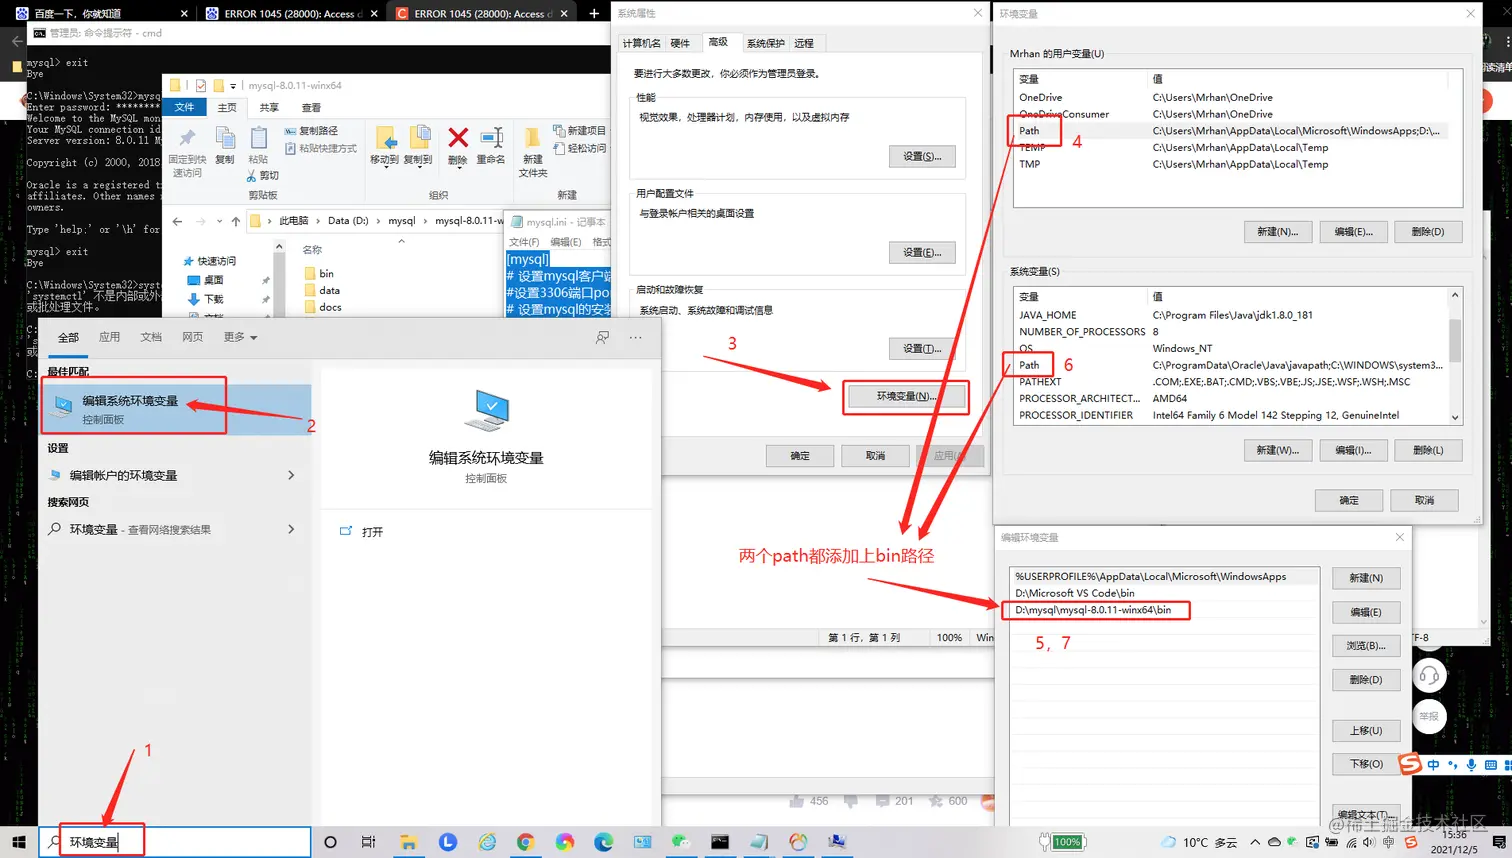The width and height of the screenshot is (1512, 858).
Task: Switch to the 网页 tab in search panel
Action: [192, 337]
